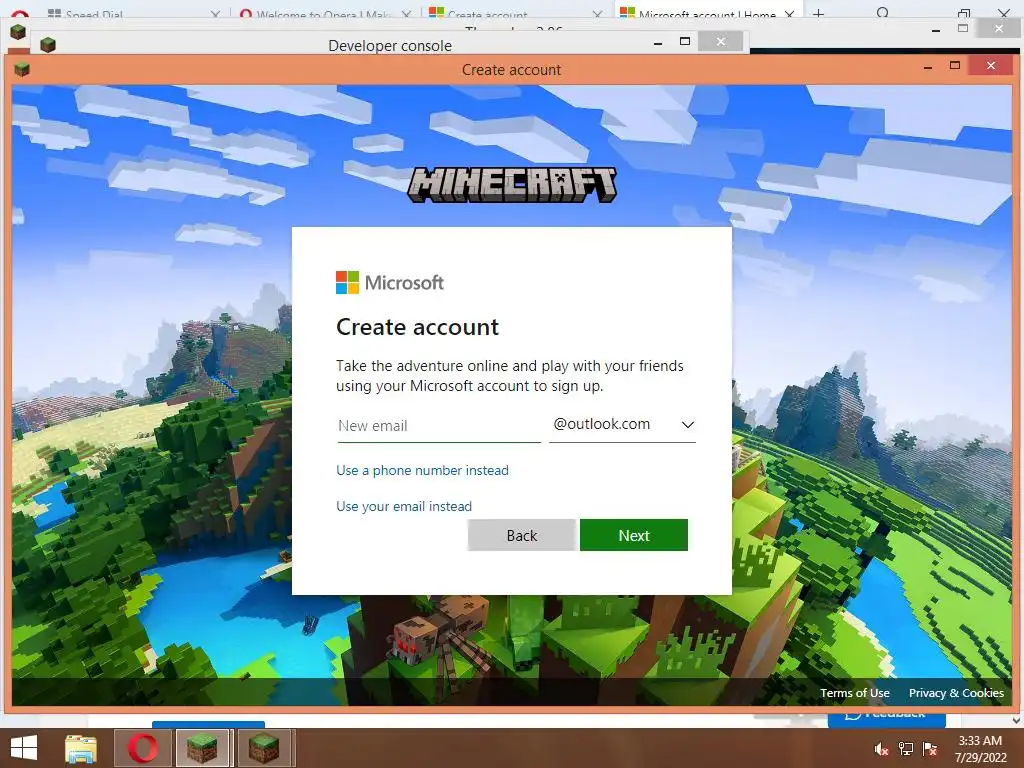Viewport: 1024px width, 768px height.
Task: Click the taskbar clock showing 3:33 AM
Action: tap(980, 748)
